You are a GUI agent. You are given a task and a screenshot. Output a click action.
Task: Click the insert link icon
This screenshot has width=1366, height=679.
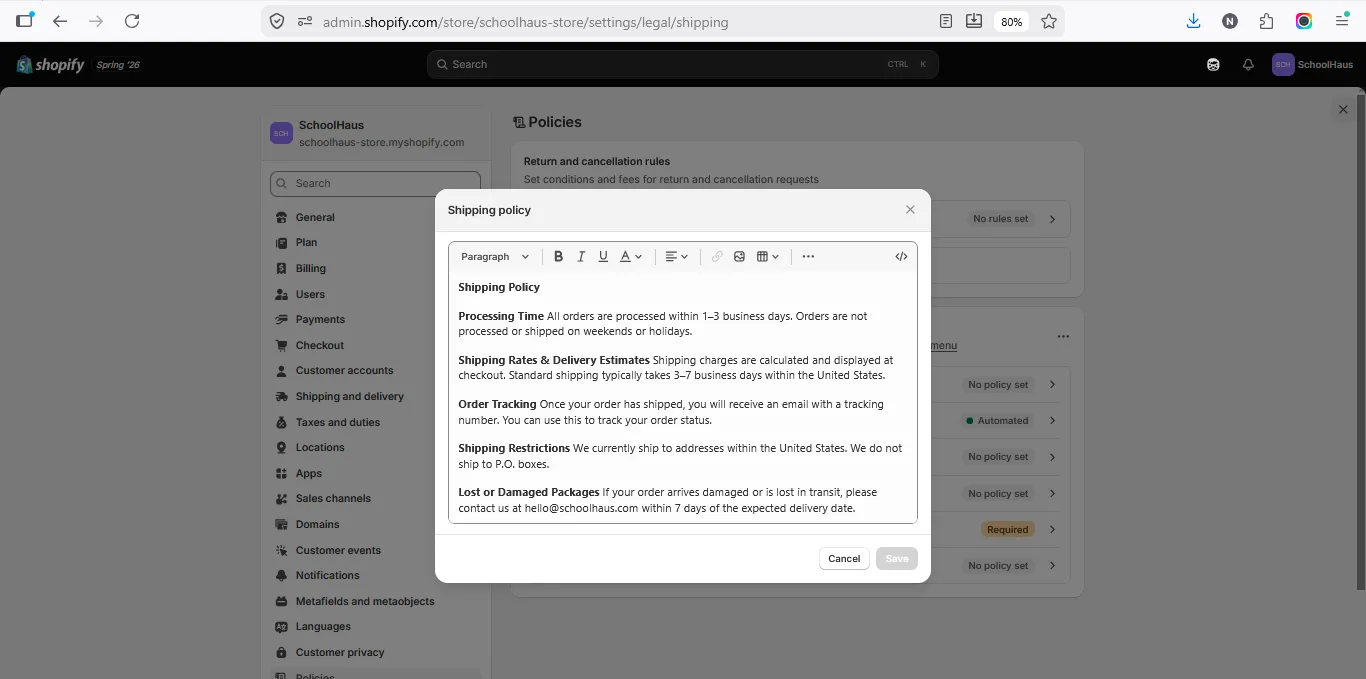point(717,257)
